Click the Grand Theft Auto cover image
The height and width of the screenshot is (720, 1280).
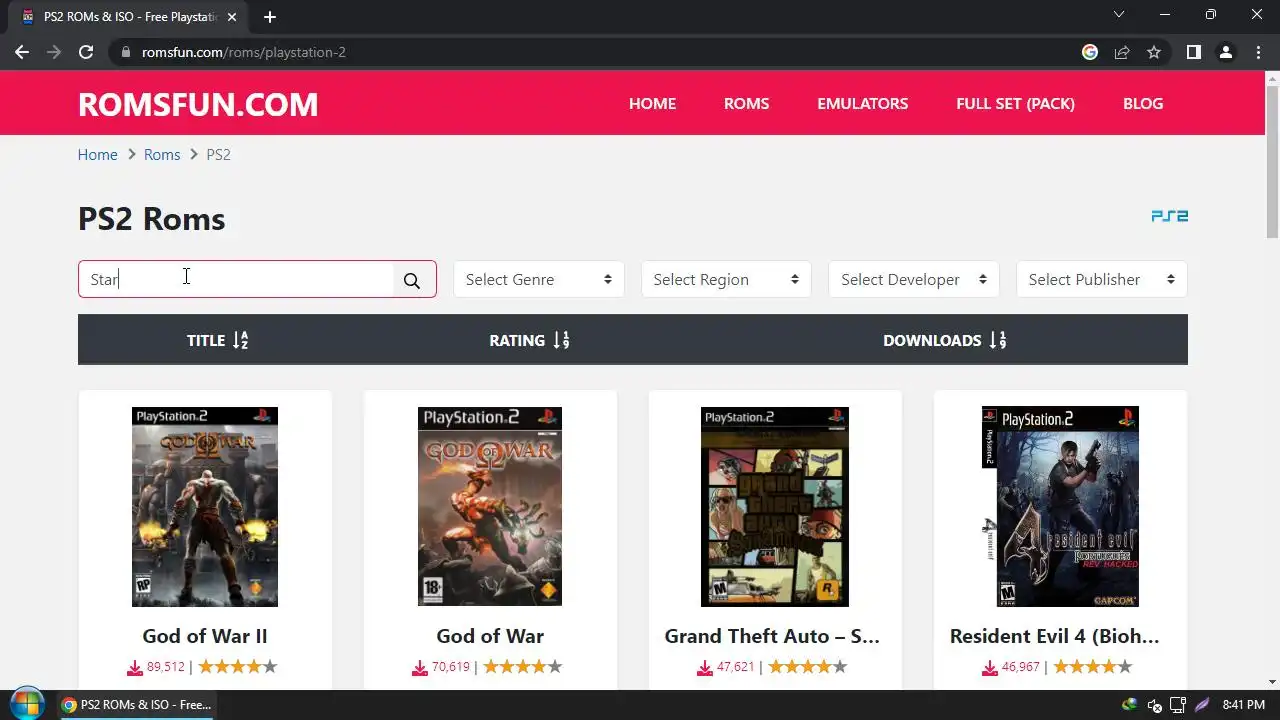[775, 507]
